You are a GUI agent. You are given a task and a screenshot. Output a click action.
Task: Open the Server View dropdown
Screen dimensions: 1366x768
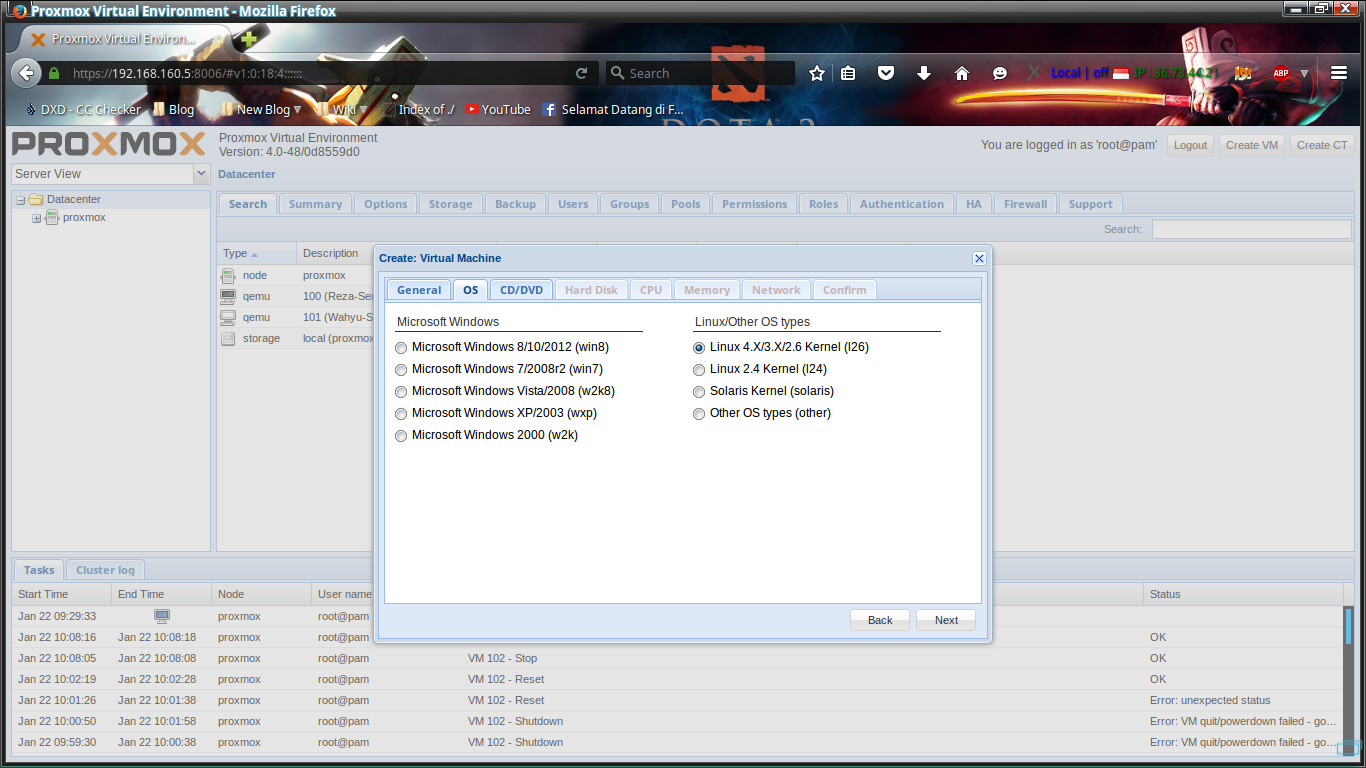click(x=200, y=174)
